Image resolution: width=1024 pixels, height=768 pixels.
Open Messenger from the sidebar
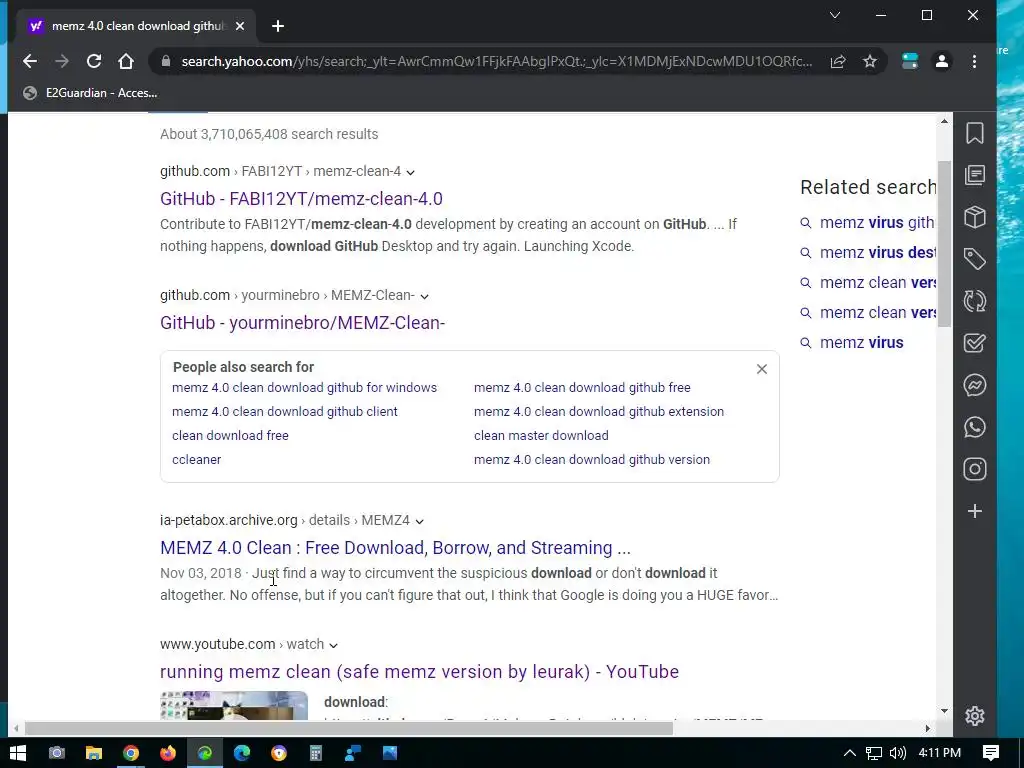click(975, 385)
